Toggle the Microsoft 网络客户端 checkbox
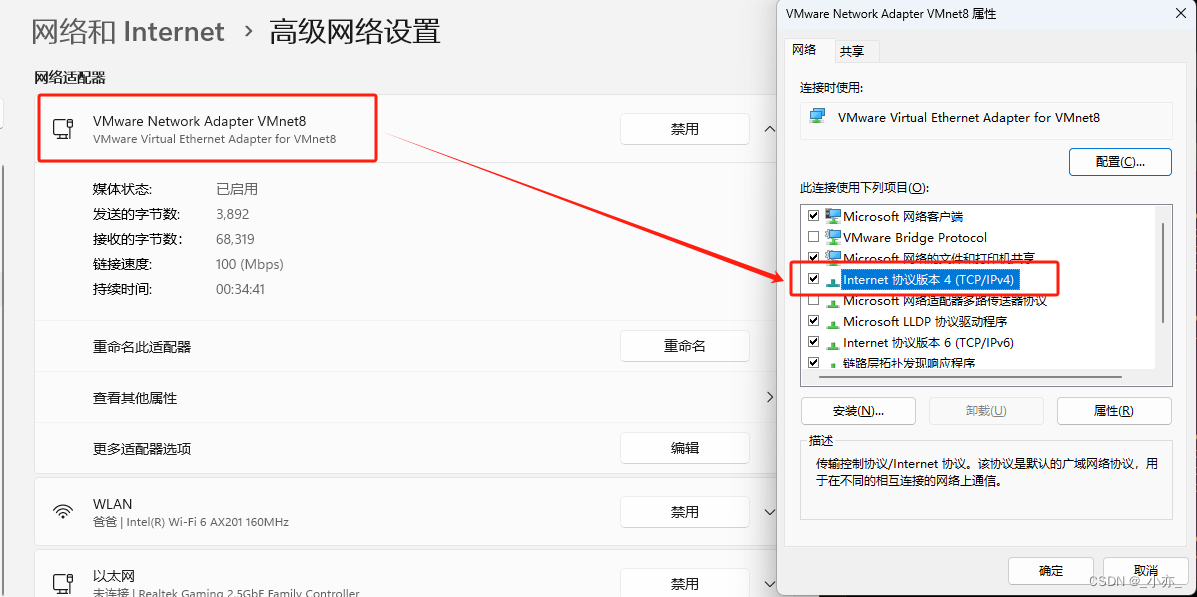This screenshot has height=597, width=1197. pos(813,216)
